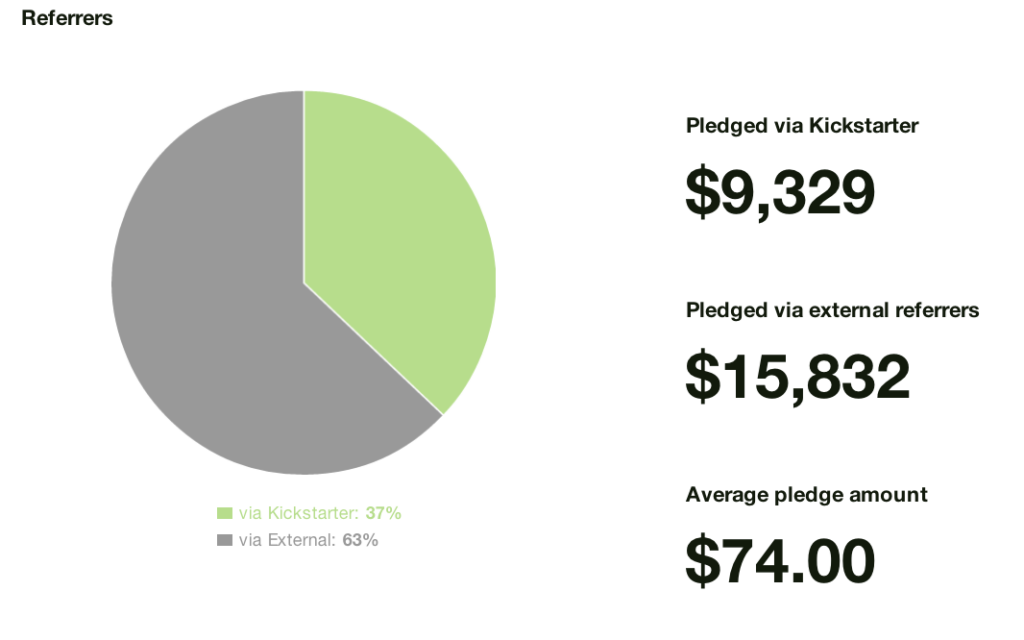Click the "Average pledge amount" heading

pyautogui.click(x=806, y=495)
